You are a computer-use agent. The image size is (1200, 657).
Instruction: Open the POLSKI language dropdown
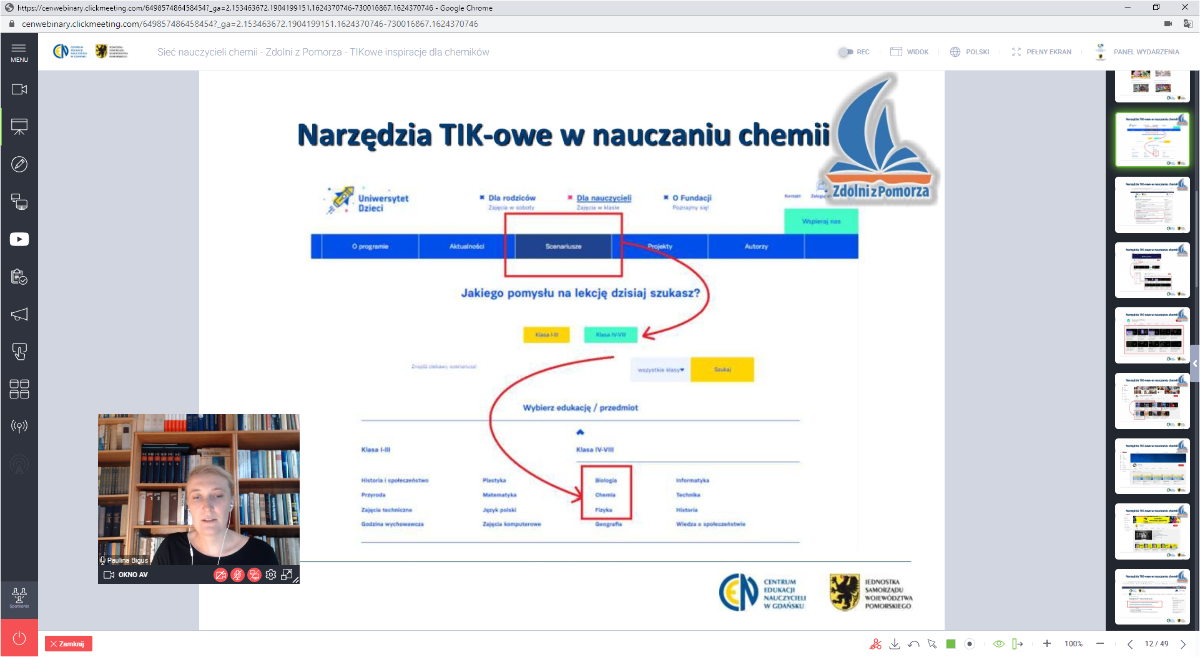coord(971,52)
